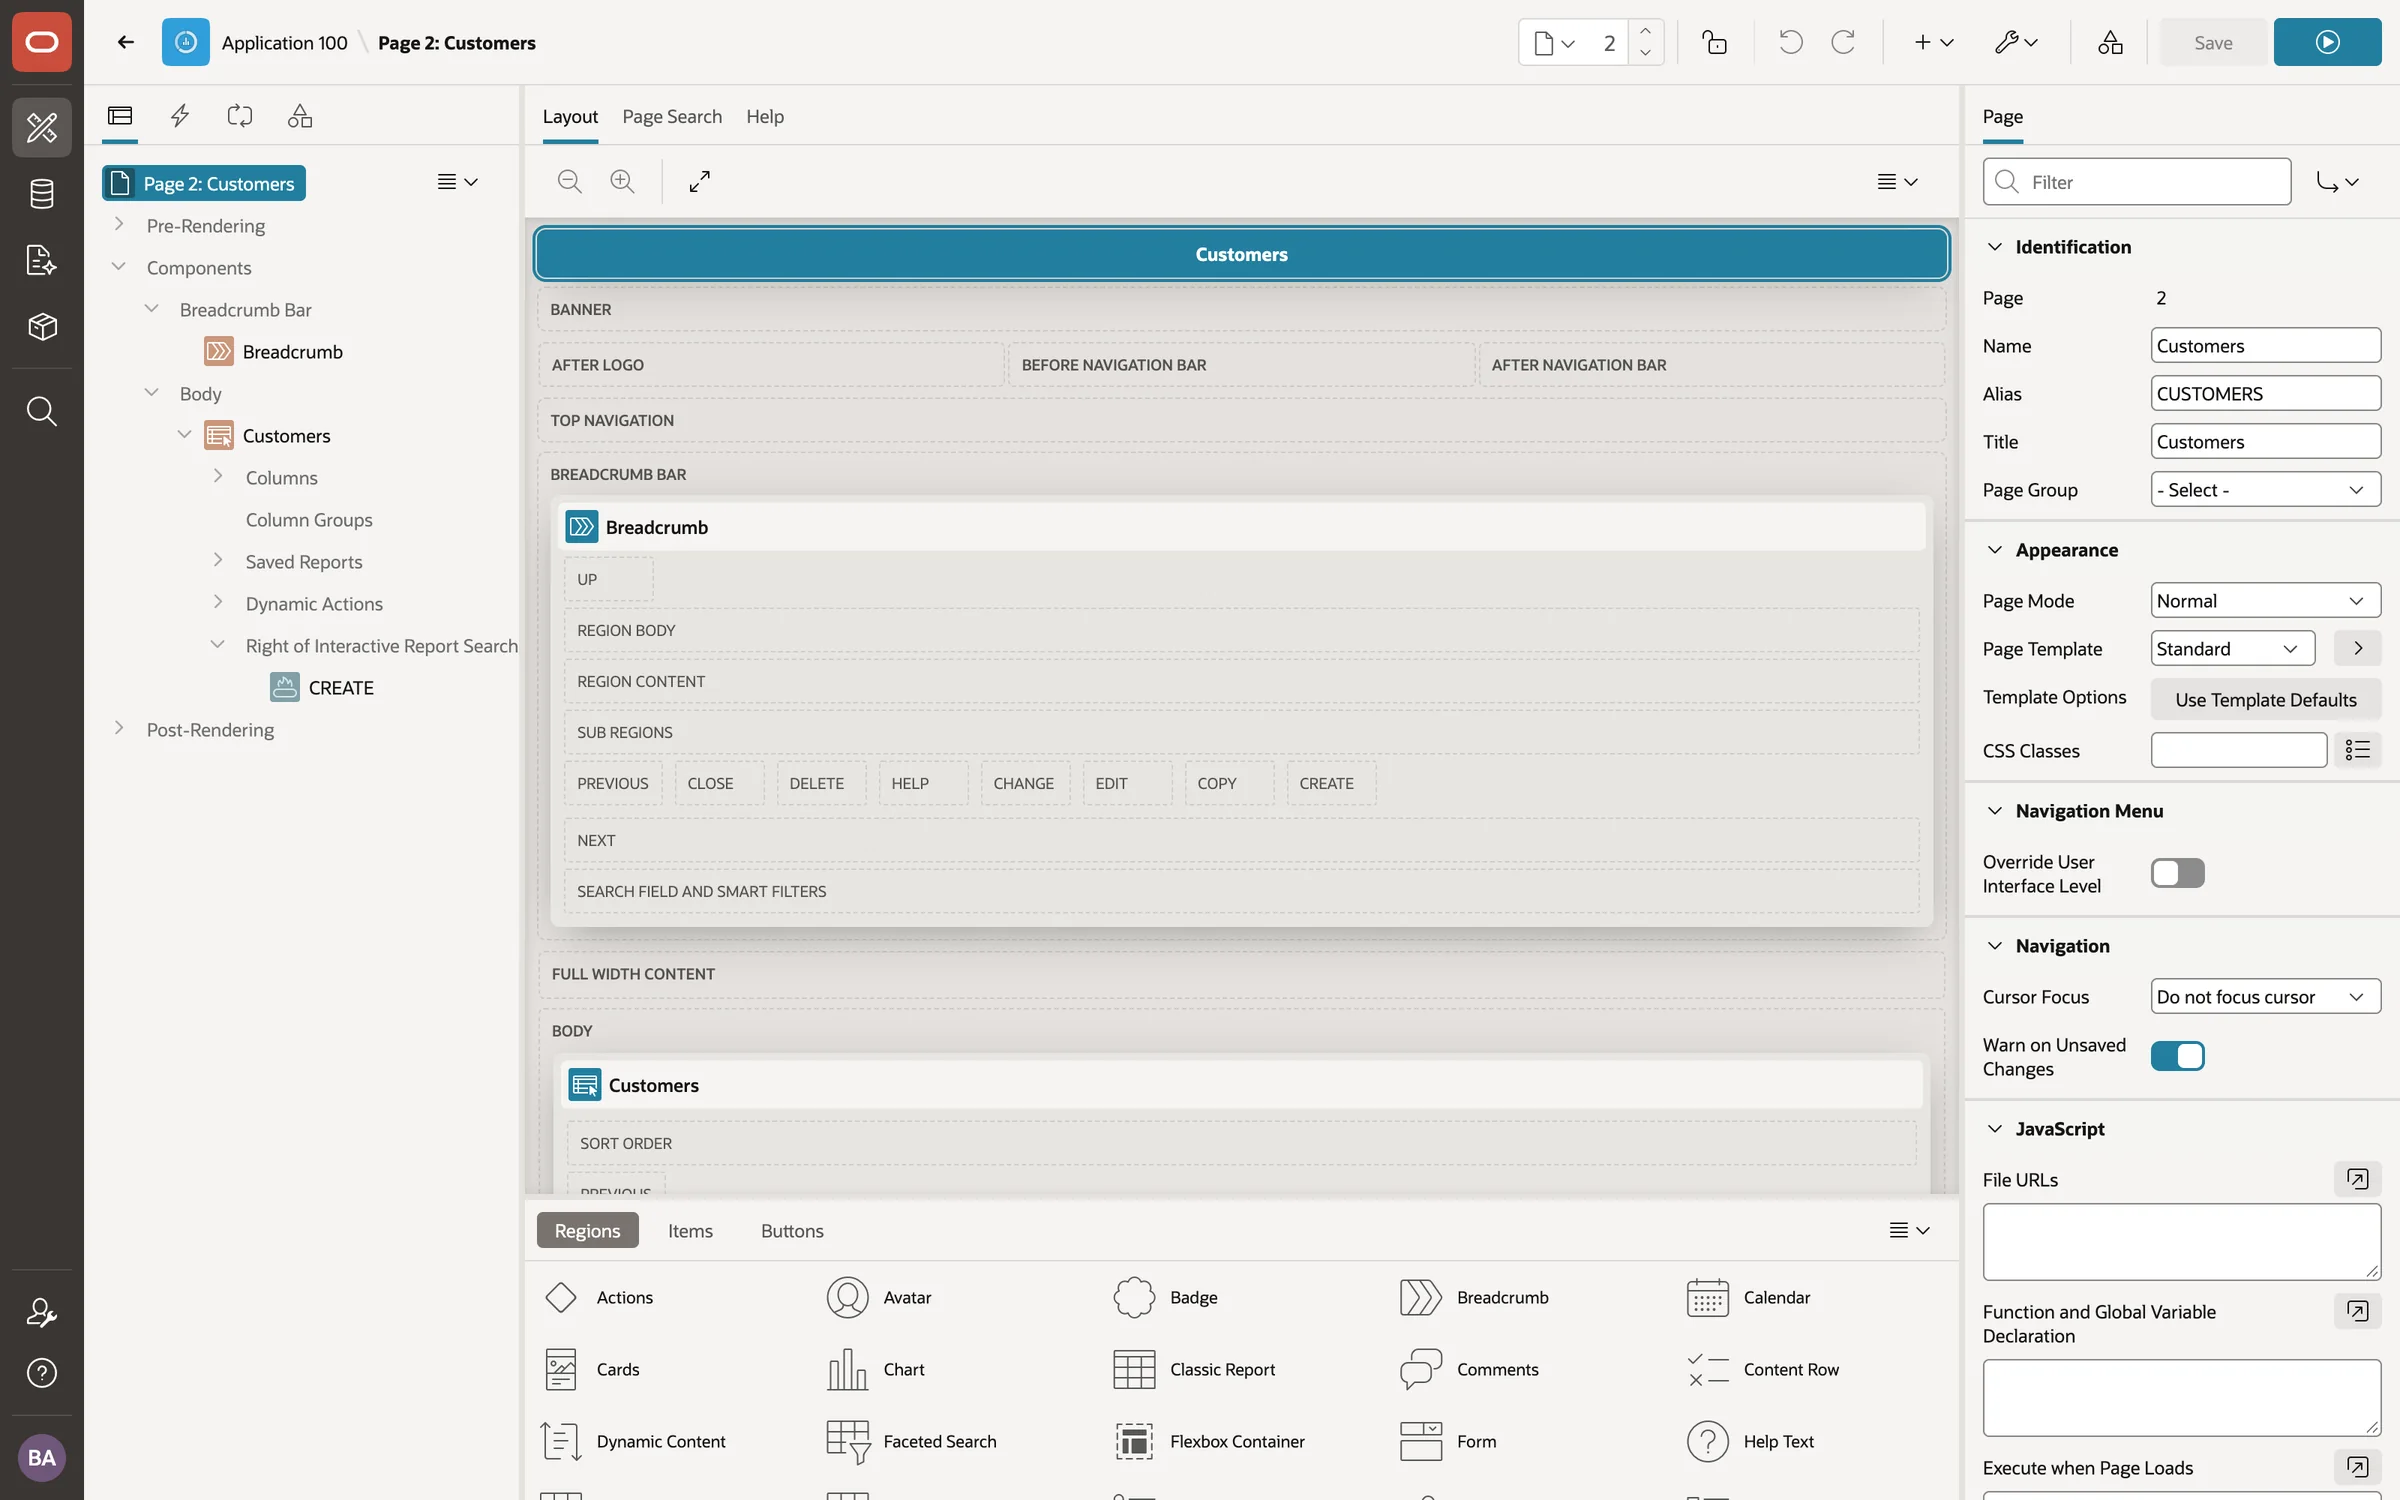
Task: Switch to the Page Search tab
Action: pyautogui.click(x=672, y=116)
